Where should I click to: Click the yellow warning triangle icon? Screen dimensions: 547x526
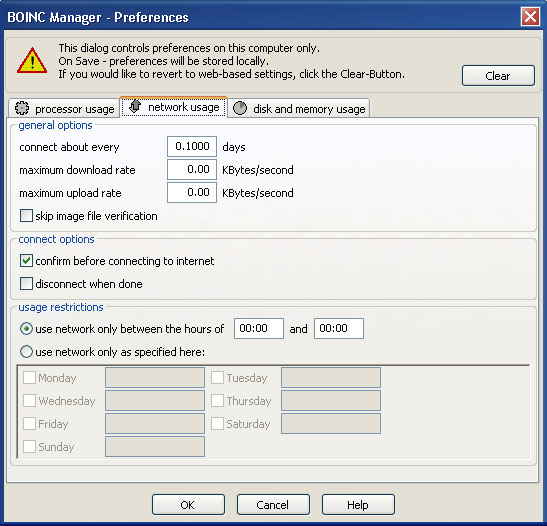click(x=32, y=61)
